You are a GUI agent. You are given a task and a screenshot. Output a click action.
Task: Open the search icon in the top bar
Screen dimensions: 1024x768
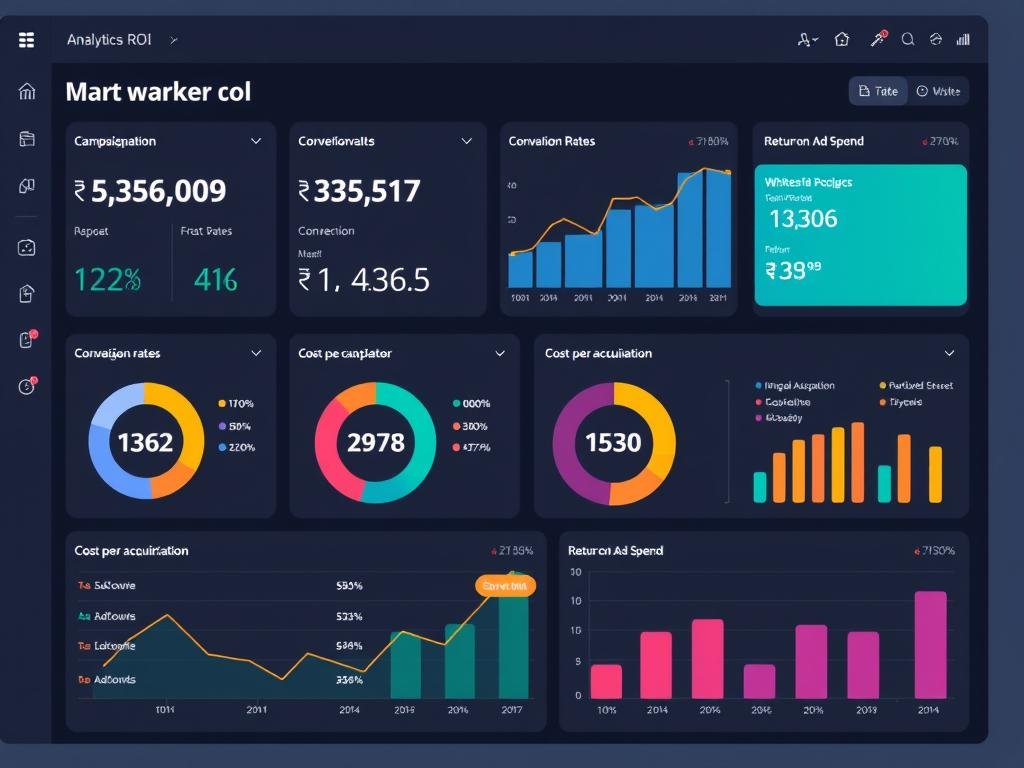point(907,39)
